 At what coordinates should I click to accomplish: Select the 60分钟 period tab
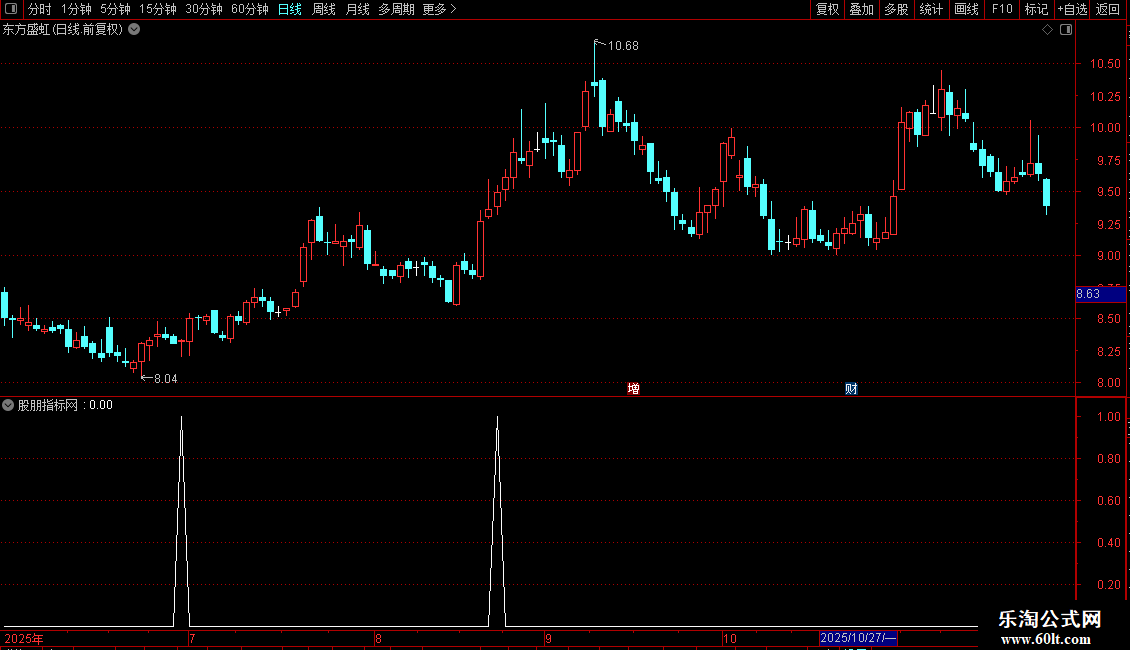[x=250, y=9]
